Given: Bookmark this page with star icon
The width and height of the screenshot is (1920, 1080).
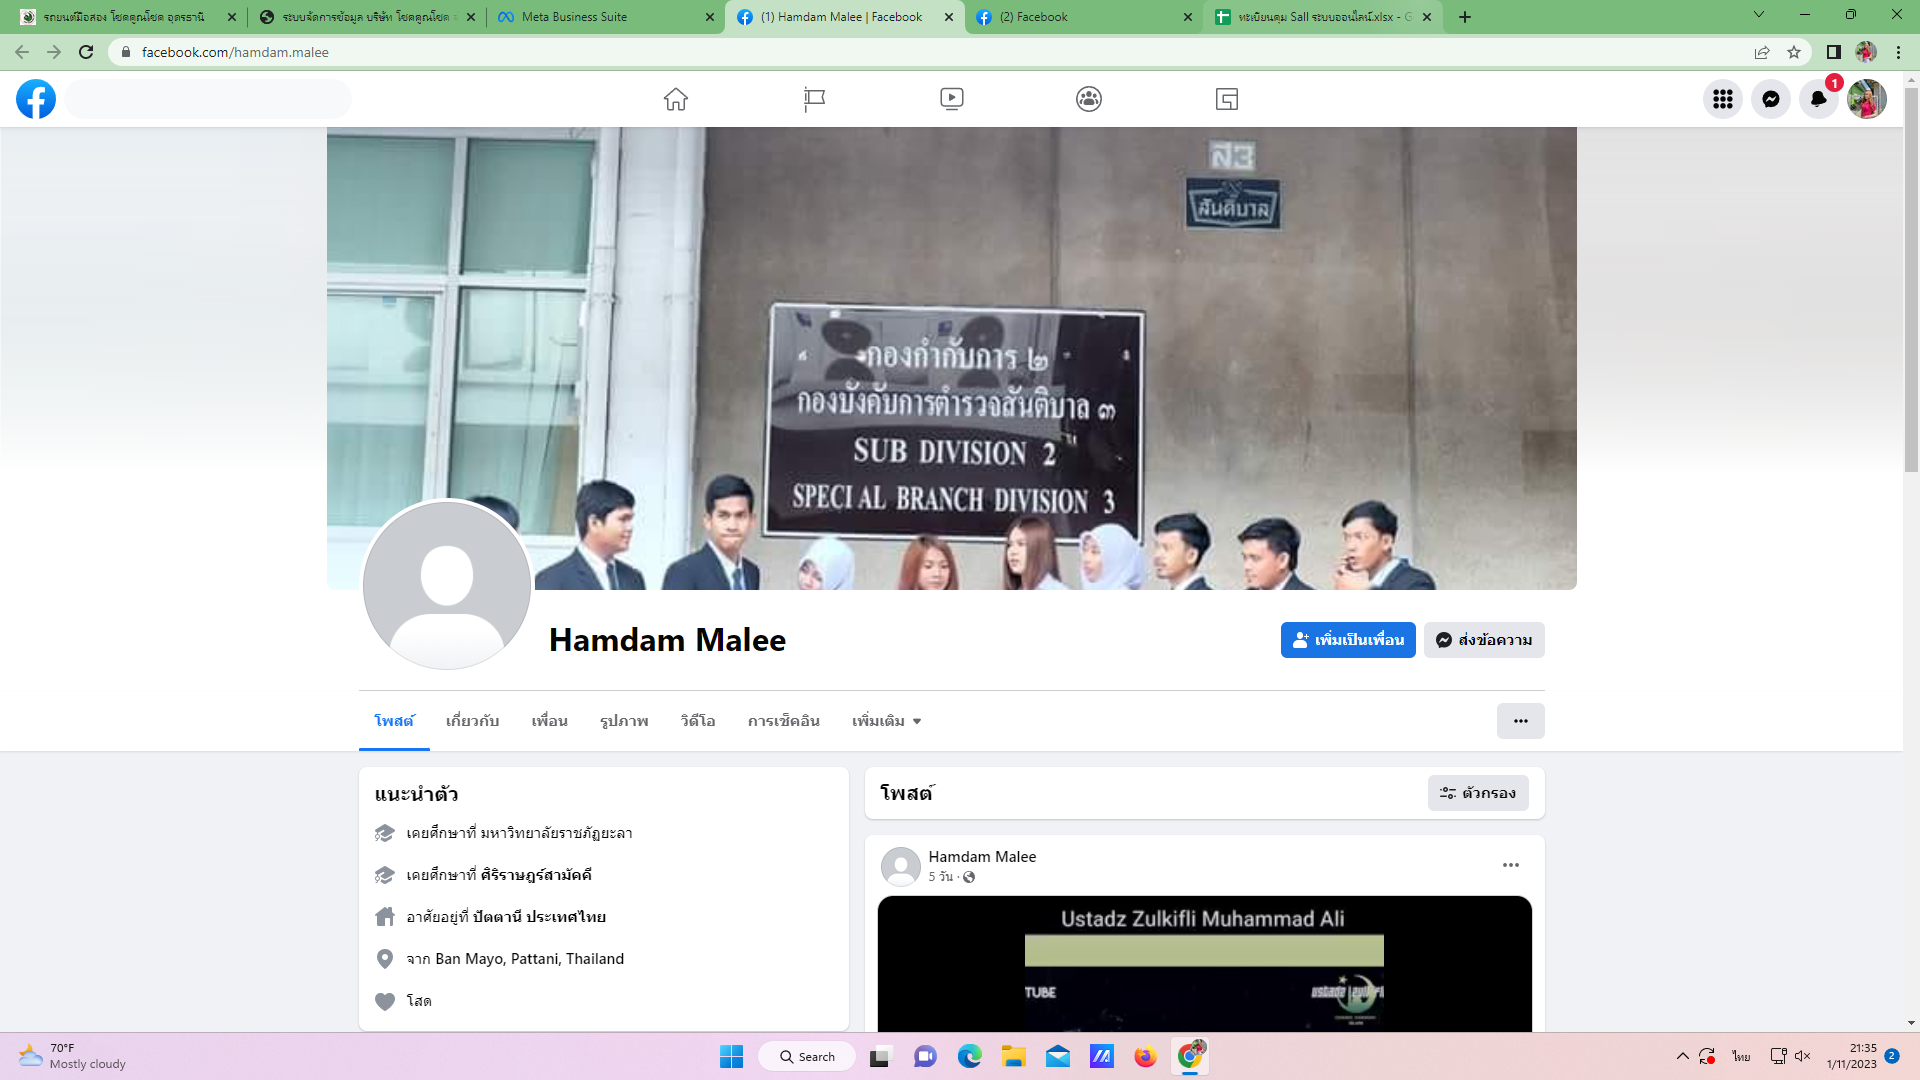Looking at the screenshot, I should (x=1794, y=52).
